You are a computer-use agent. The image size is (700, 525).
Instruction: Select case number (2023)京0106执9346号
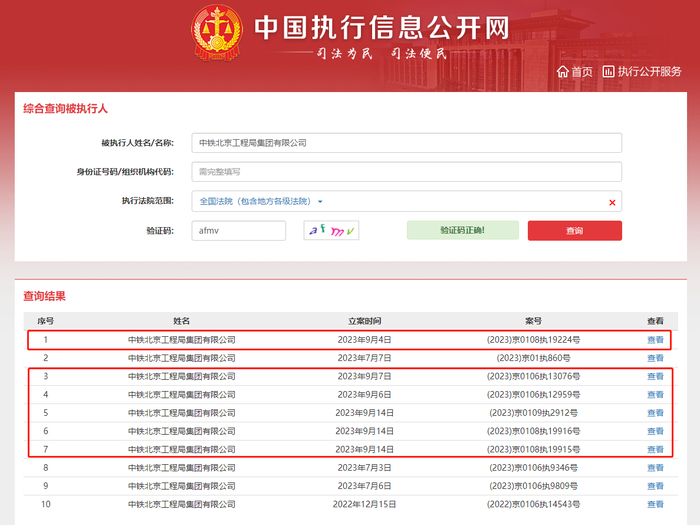click(533, 468)
